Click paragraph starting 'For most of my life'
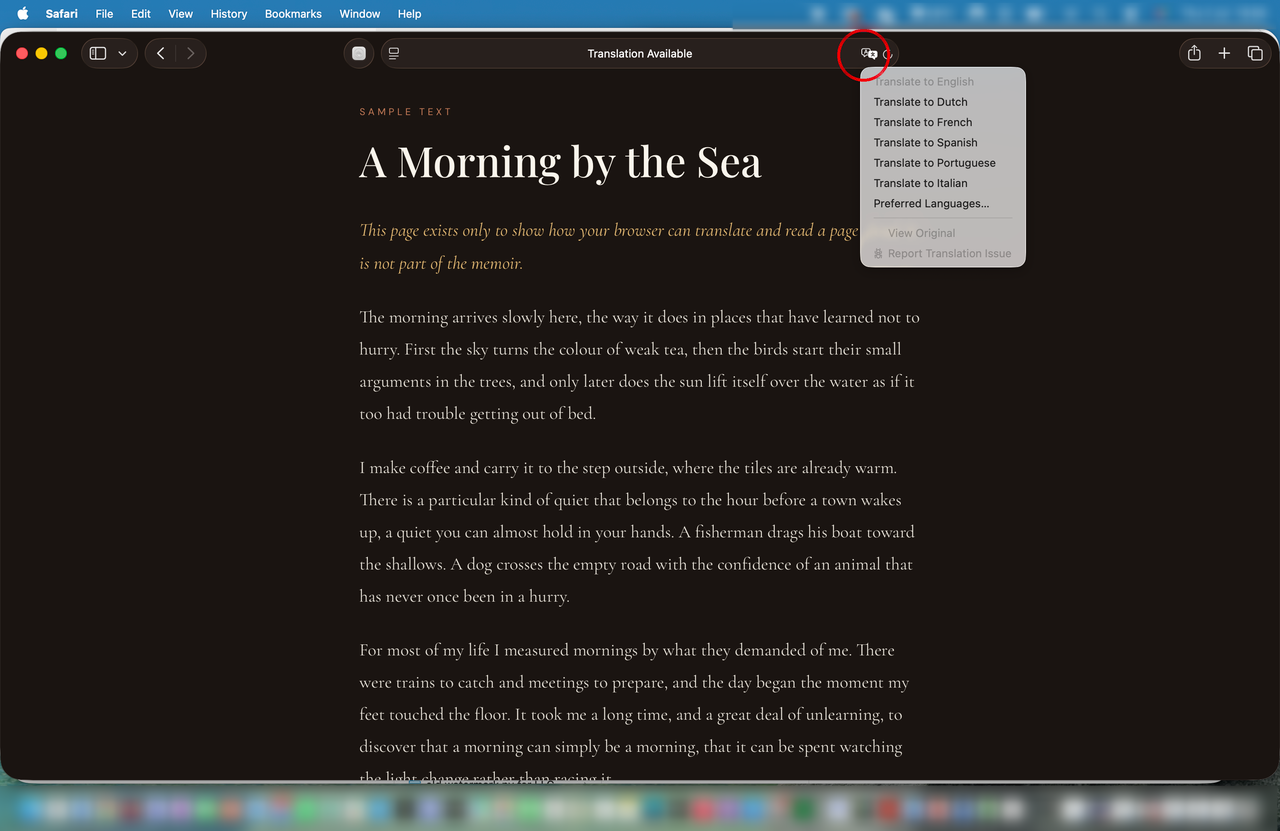This screenshot has height=831, width=1280. point(635,714)
